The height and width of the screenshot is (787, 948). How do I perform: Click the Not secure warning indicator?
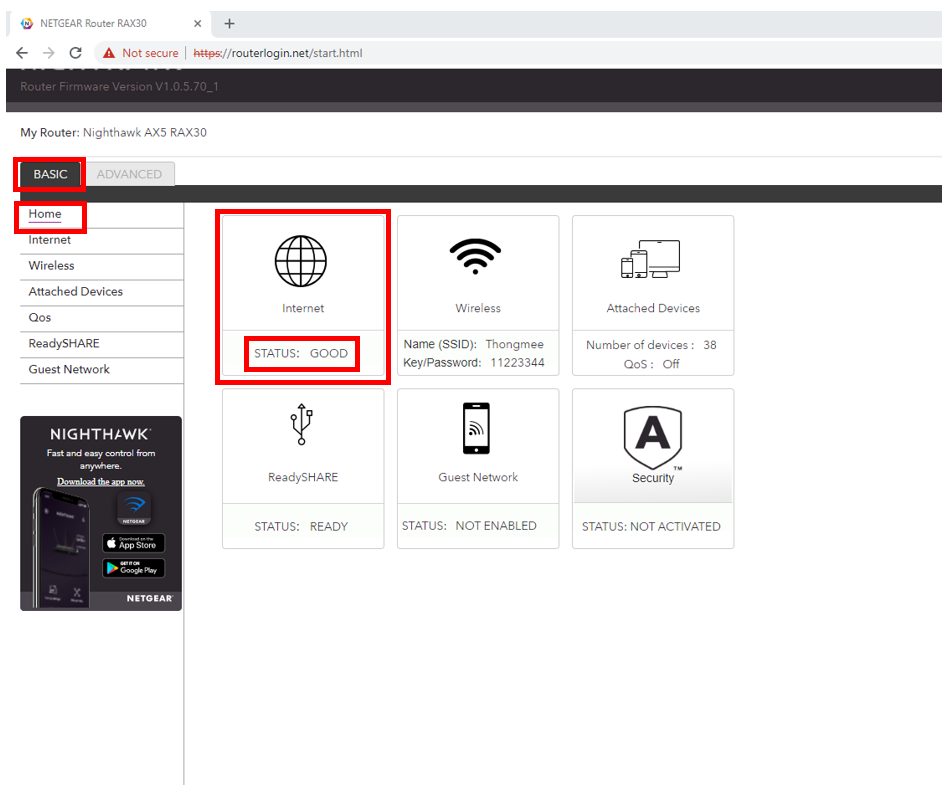point(141,53)
